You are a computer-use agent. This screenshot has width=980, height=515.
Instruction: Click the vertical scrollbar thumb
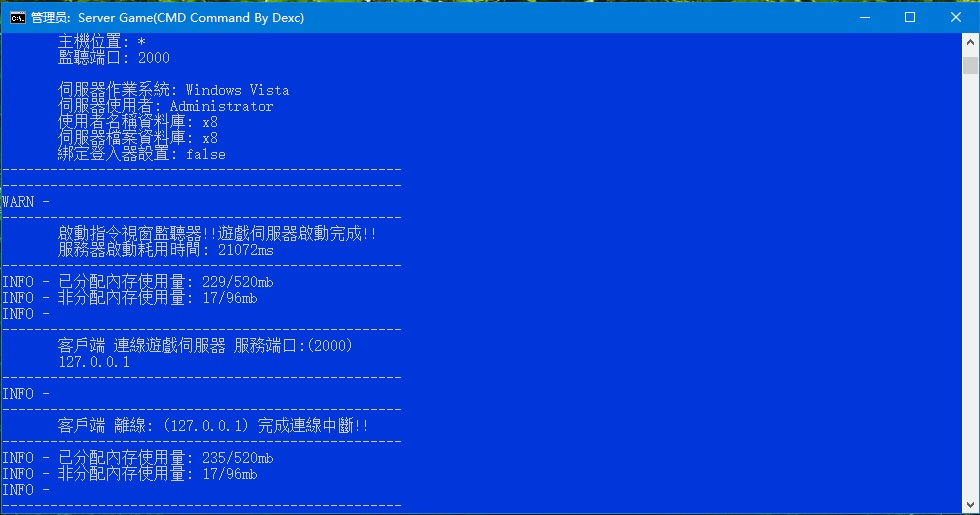[970, 65]
